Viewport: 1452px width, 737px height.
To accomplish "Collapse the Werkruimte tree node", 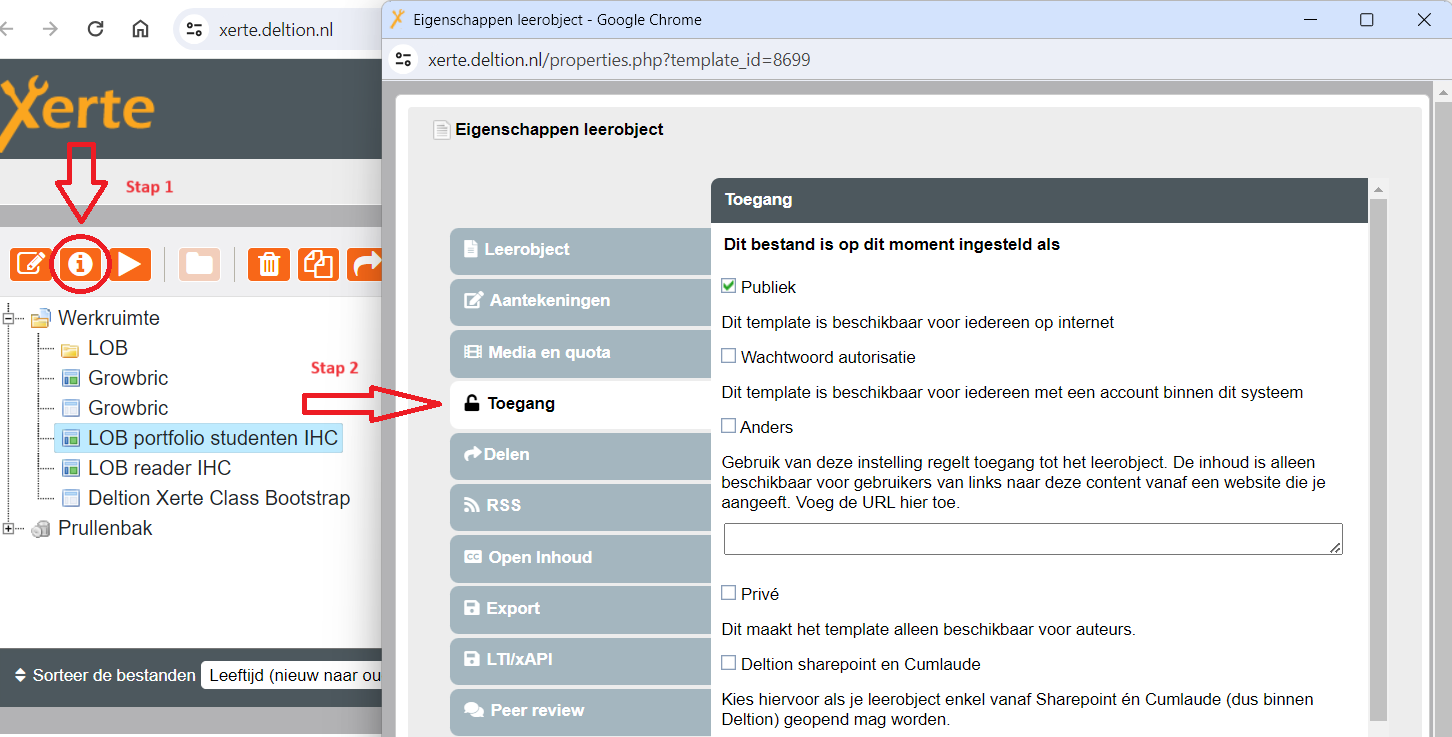I will (x=9, y=319).
